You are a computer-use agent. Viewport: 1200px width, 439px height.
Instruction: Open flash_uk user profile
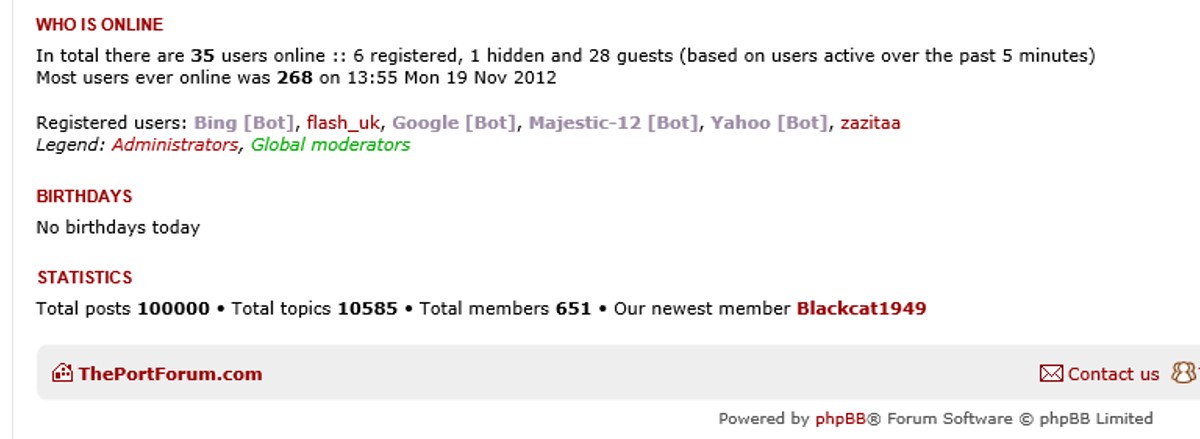pos(343,123)
